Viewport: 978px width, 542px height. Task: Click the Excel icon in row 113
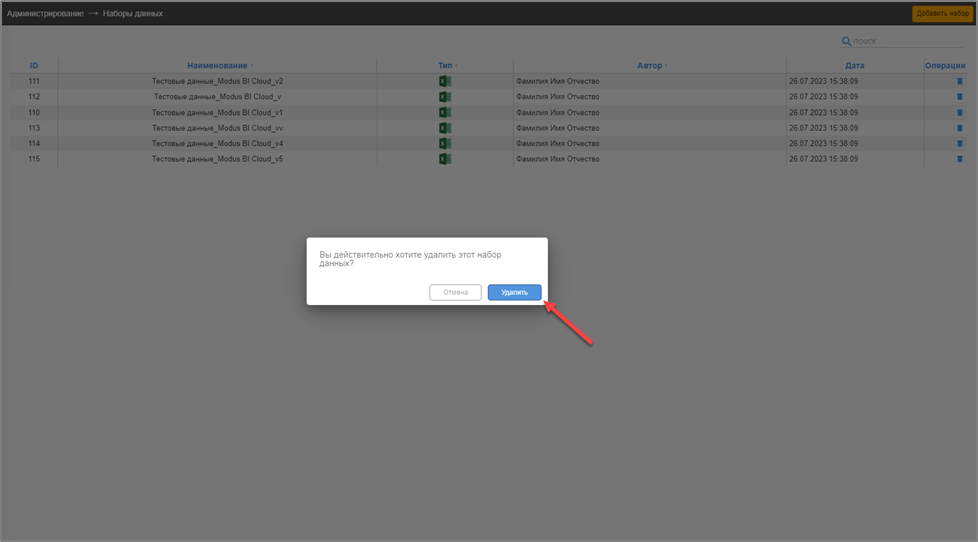pos(445,128)
